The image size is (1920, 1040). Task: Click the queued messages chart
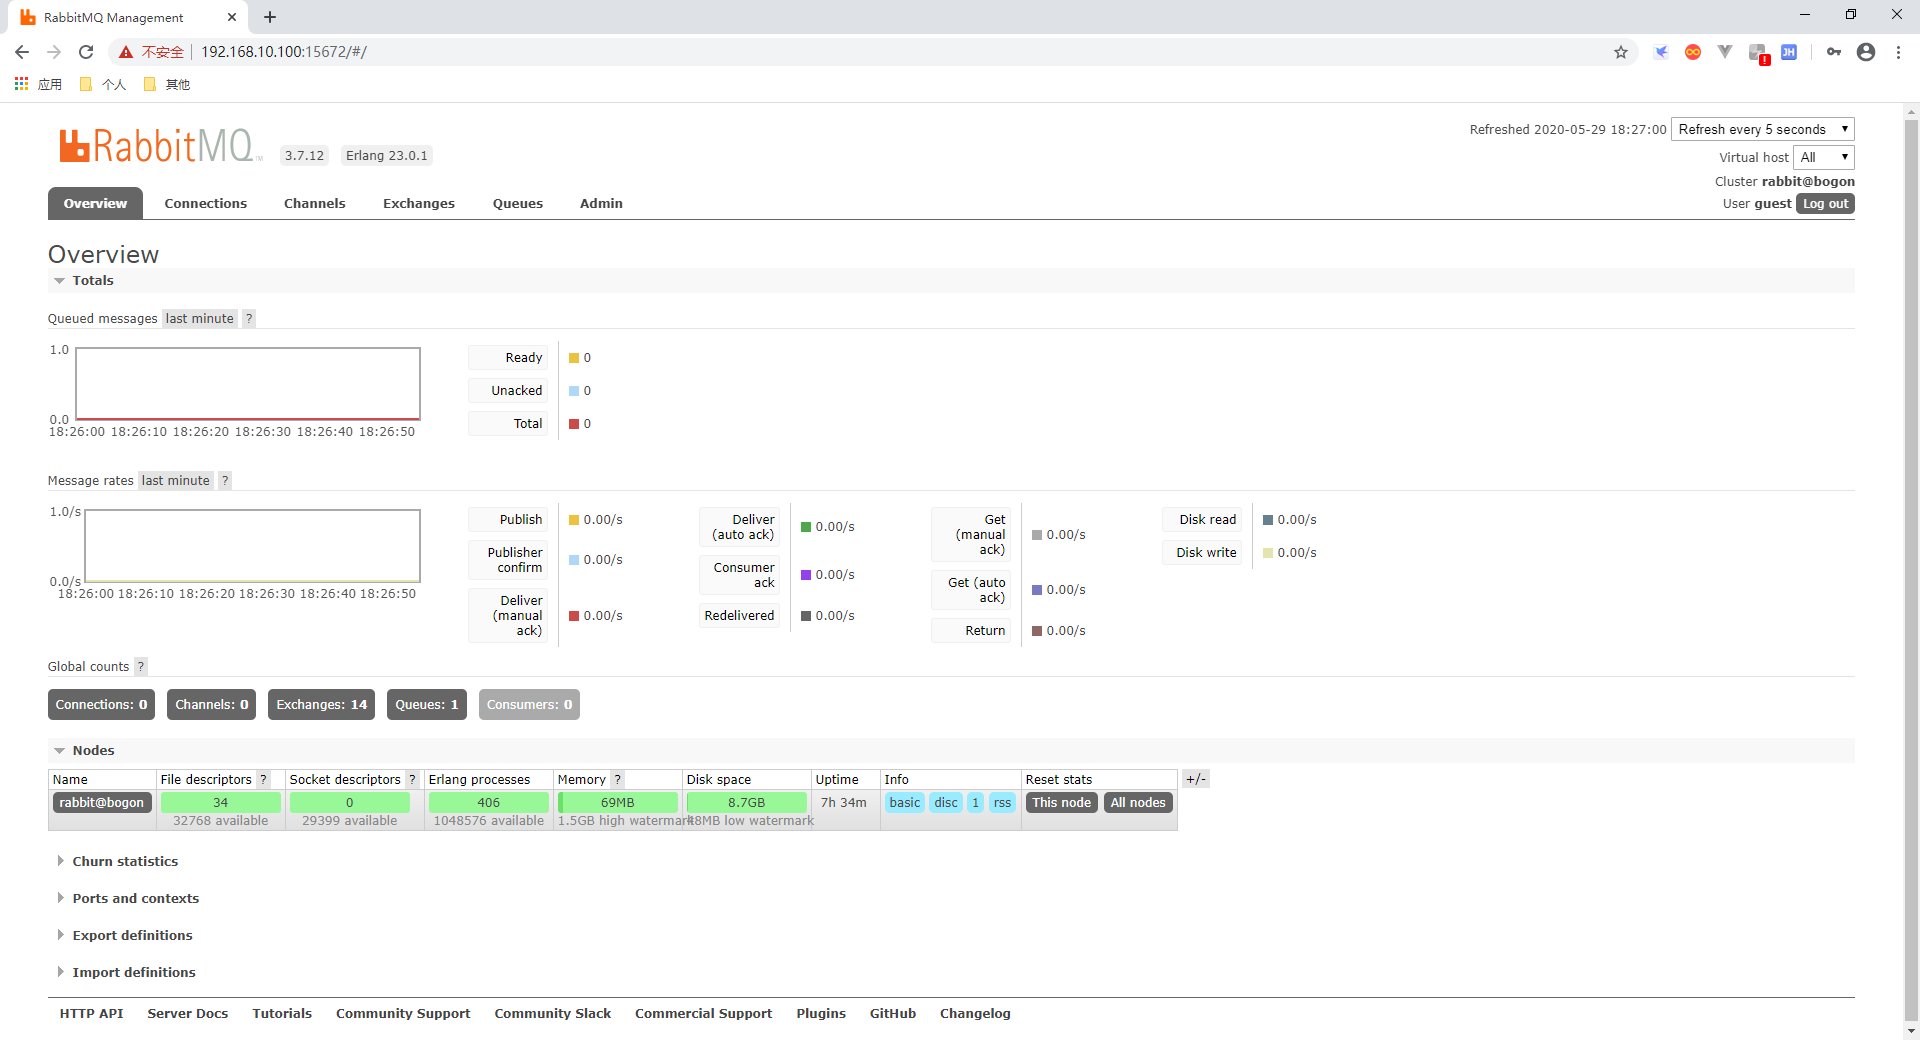pos(248,384)
